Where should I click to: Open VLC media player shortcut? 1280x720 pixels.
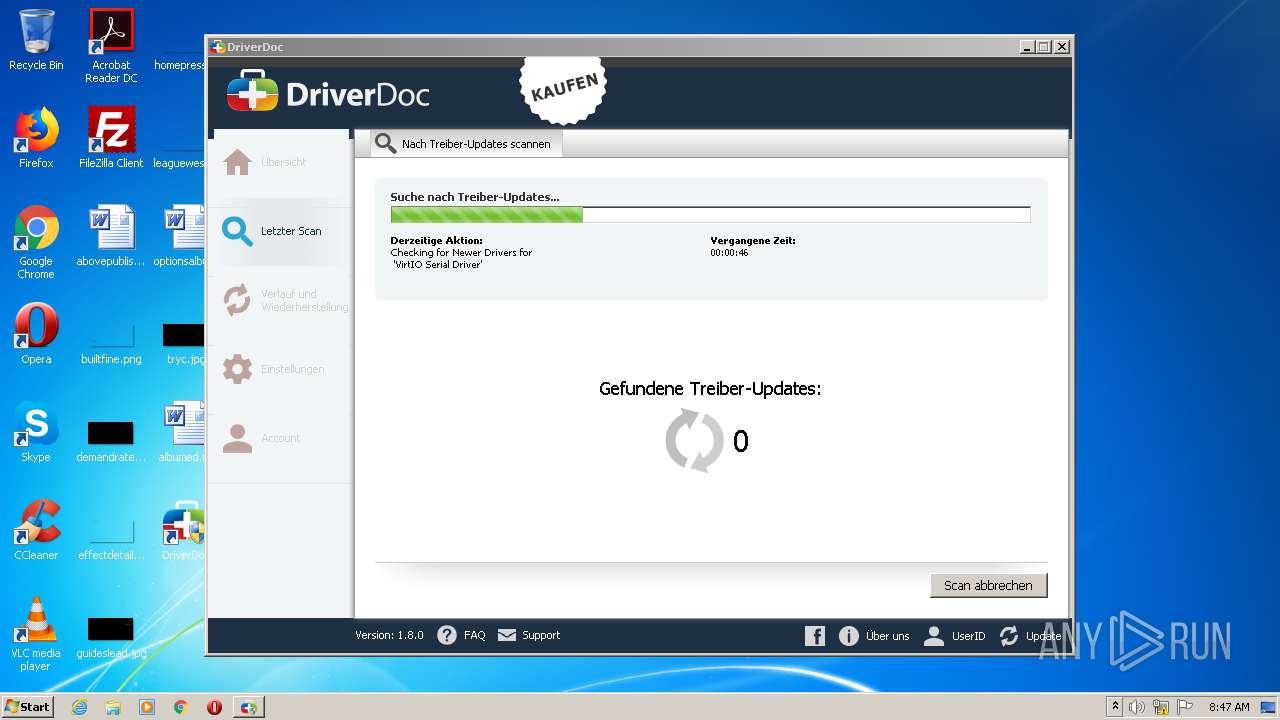pos(36,635)
